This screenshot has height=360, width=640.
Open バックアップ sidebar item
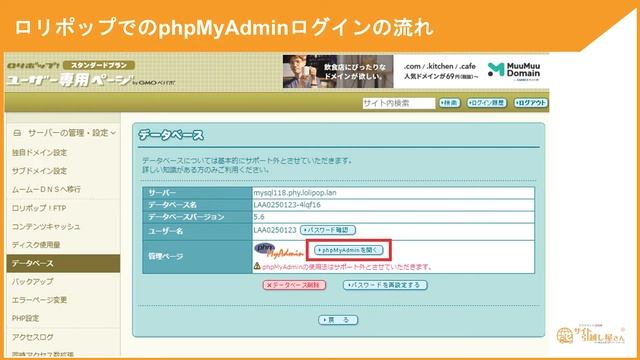point(32,282)
